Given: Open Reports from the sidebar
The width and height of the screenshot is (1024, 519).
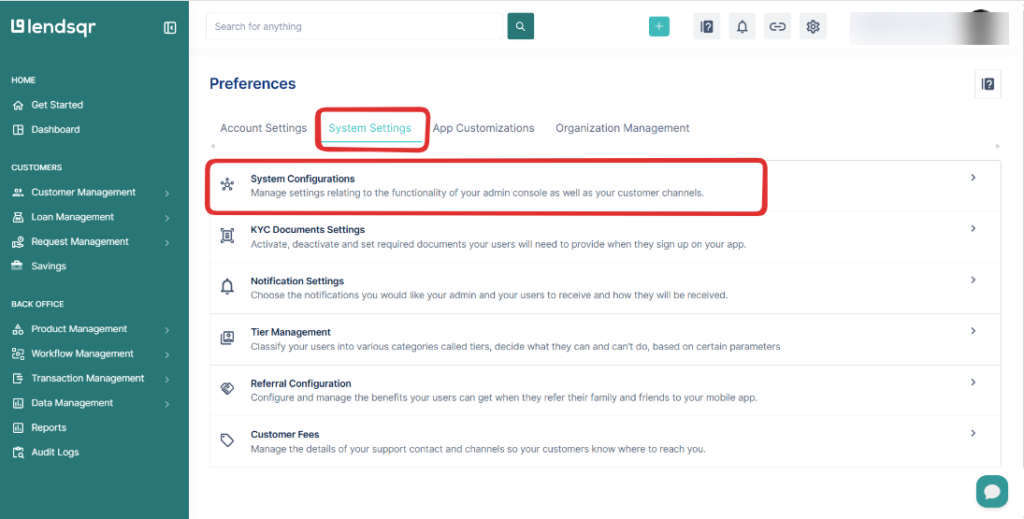Looking at the screenshot, I should coord(49,428).
